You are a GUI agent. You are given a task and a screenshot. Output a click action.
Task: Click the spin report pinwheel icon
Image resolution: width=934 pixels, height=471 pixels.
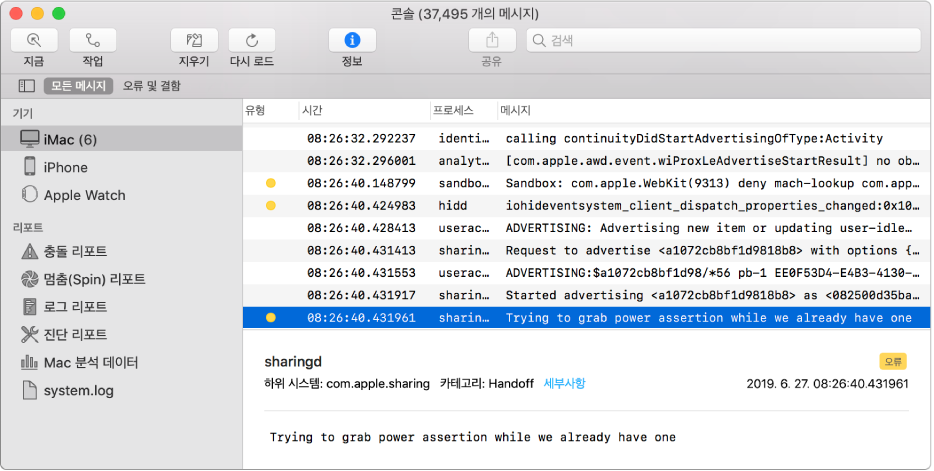[x=29, y=279]
